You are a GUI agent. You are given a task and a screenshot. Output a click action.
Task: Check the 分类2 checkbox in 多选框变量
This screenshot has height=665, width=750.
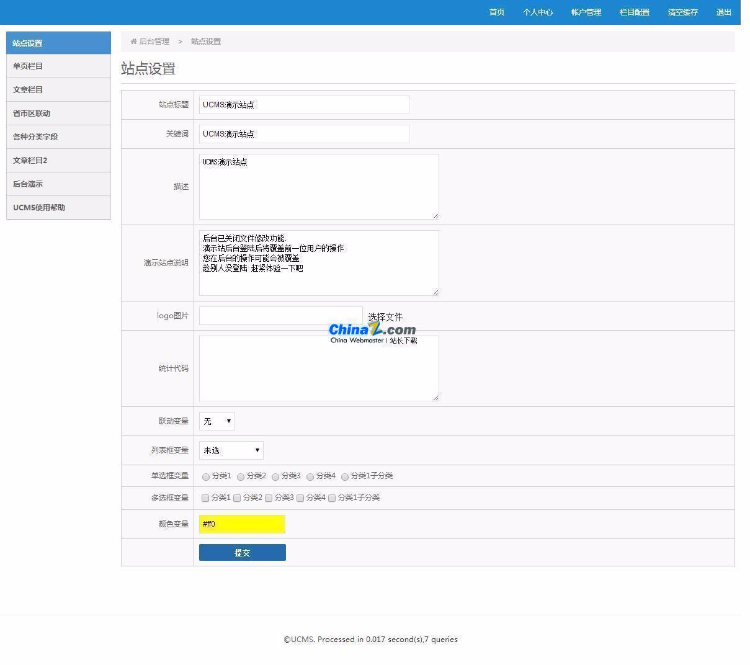pos(240,497)
